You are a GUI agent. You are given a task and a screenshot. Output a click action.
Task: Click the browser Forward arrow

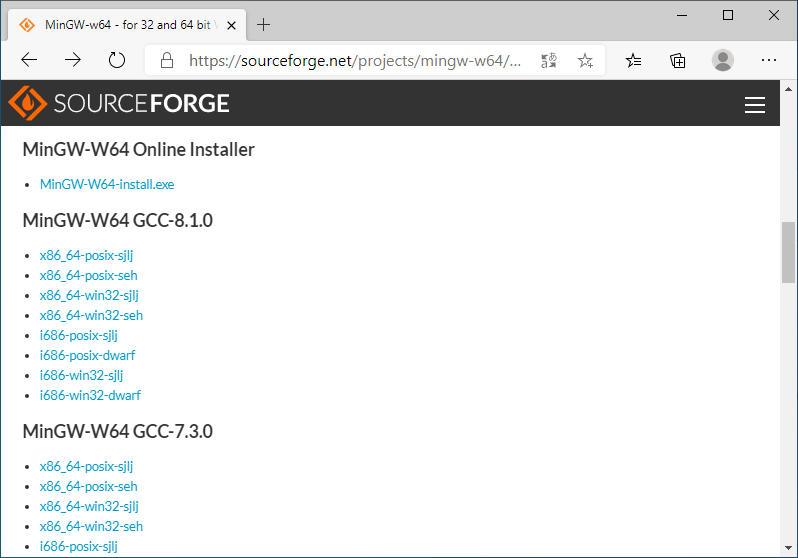[73, 60]
